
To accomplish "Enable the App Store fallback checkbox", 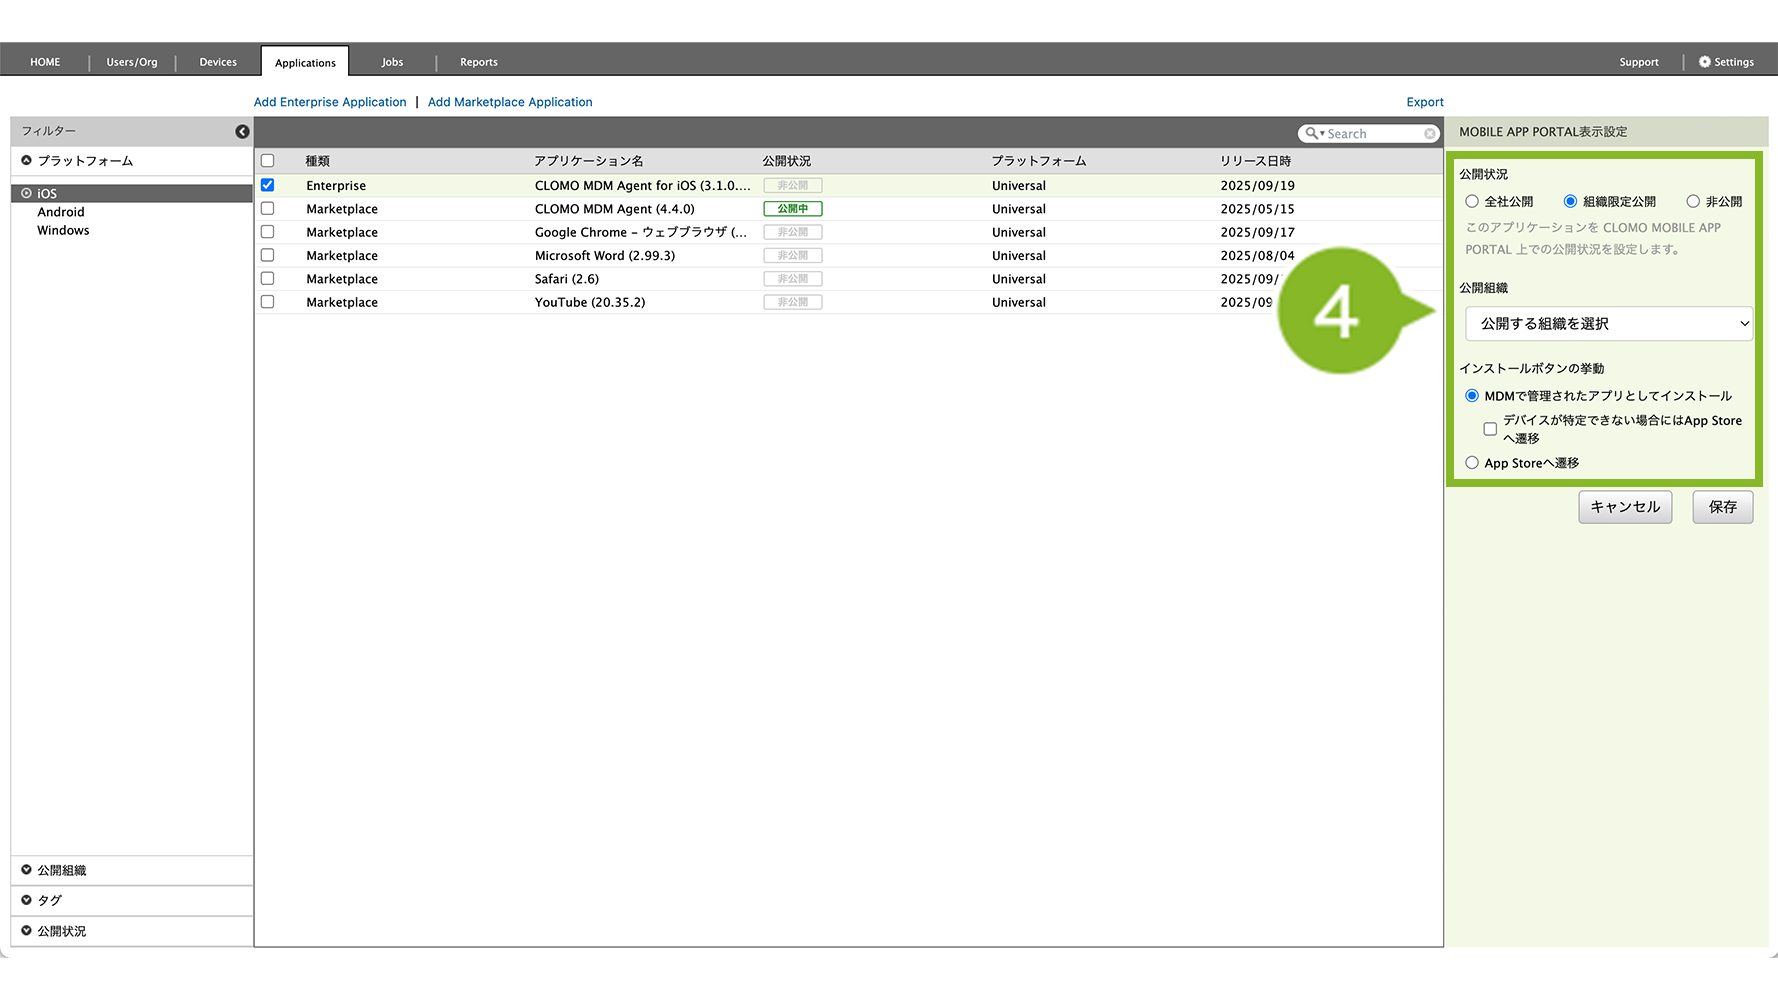I will (1490, 429).
